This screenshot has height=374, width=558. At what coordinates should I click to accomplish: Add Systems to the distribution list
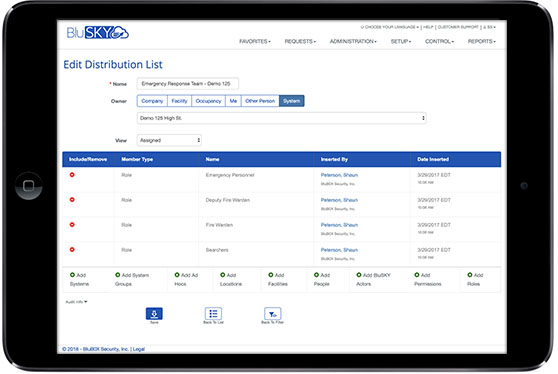[x=79, y=279]
